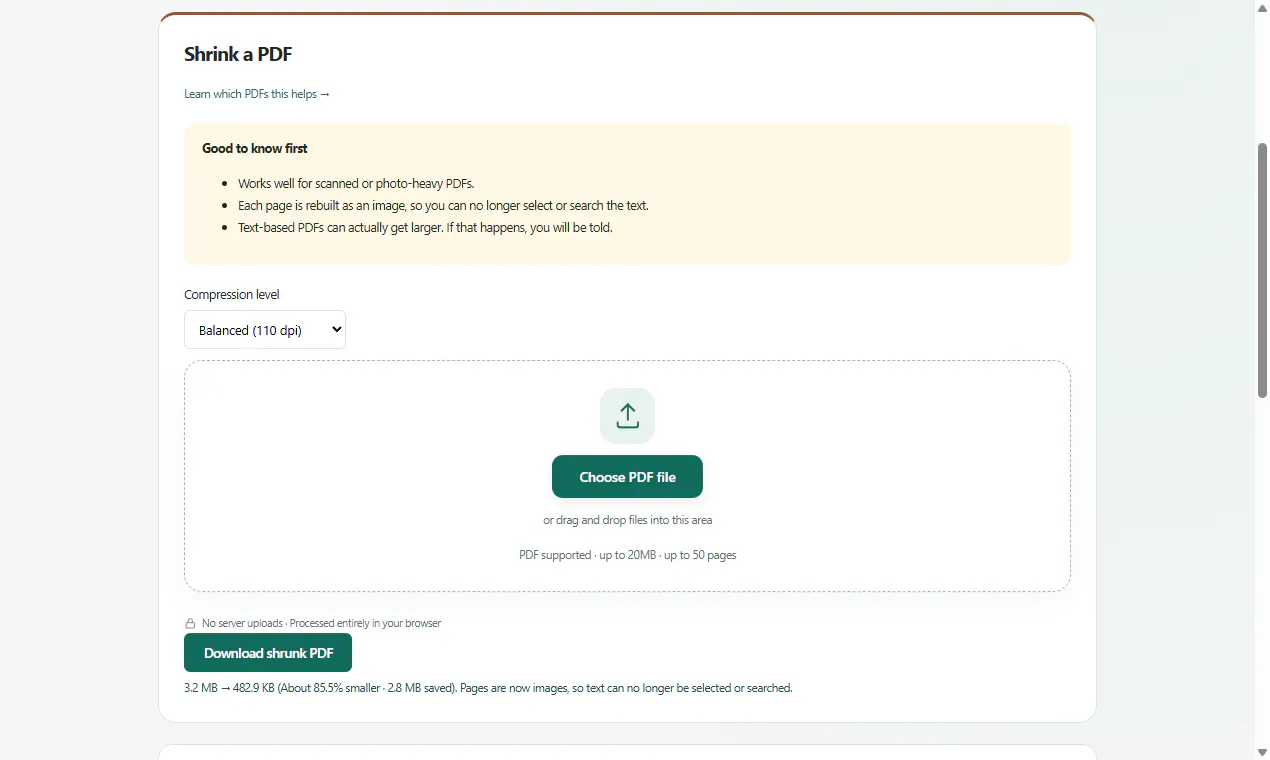Click the Choose PDF file button

coord(627,477)
